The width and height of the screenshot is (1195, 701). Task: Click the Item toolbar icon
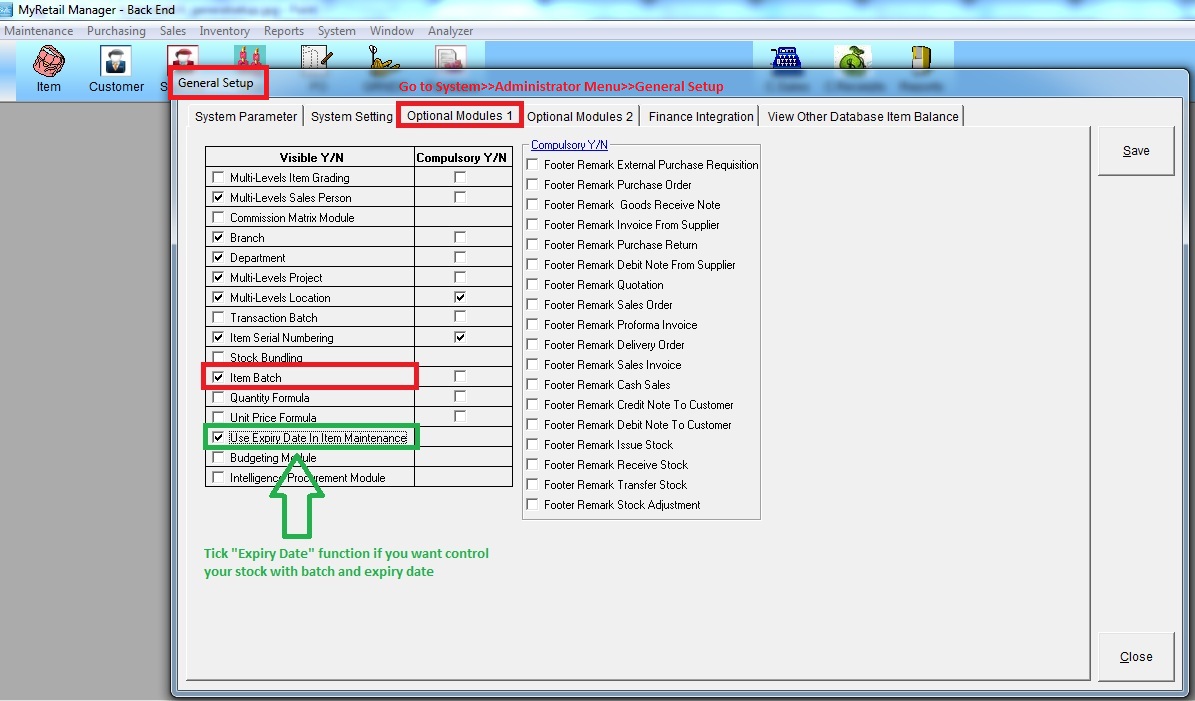click(x=48, y=68)
